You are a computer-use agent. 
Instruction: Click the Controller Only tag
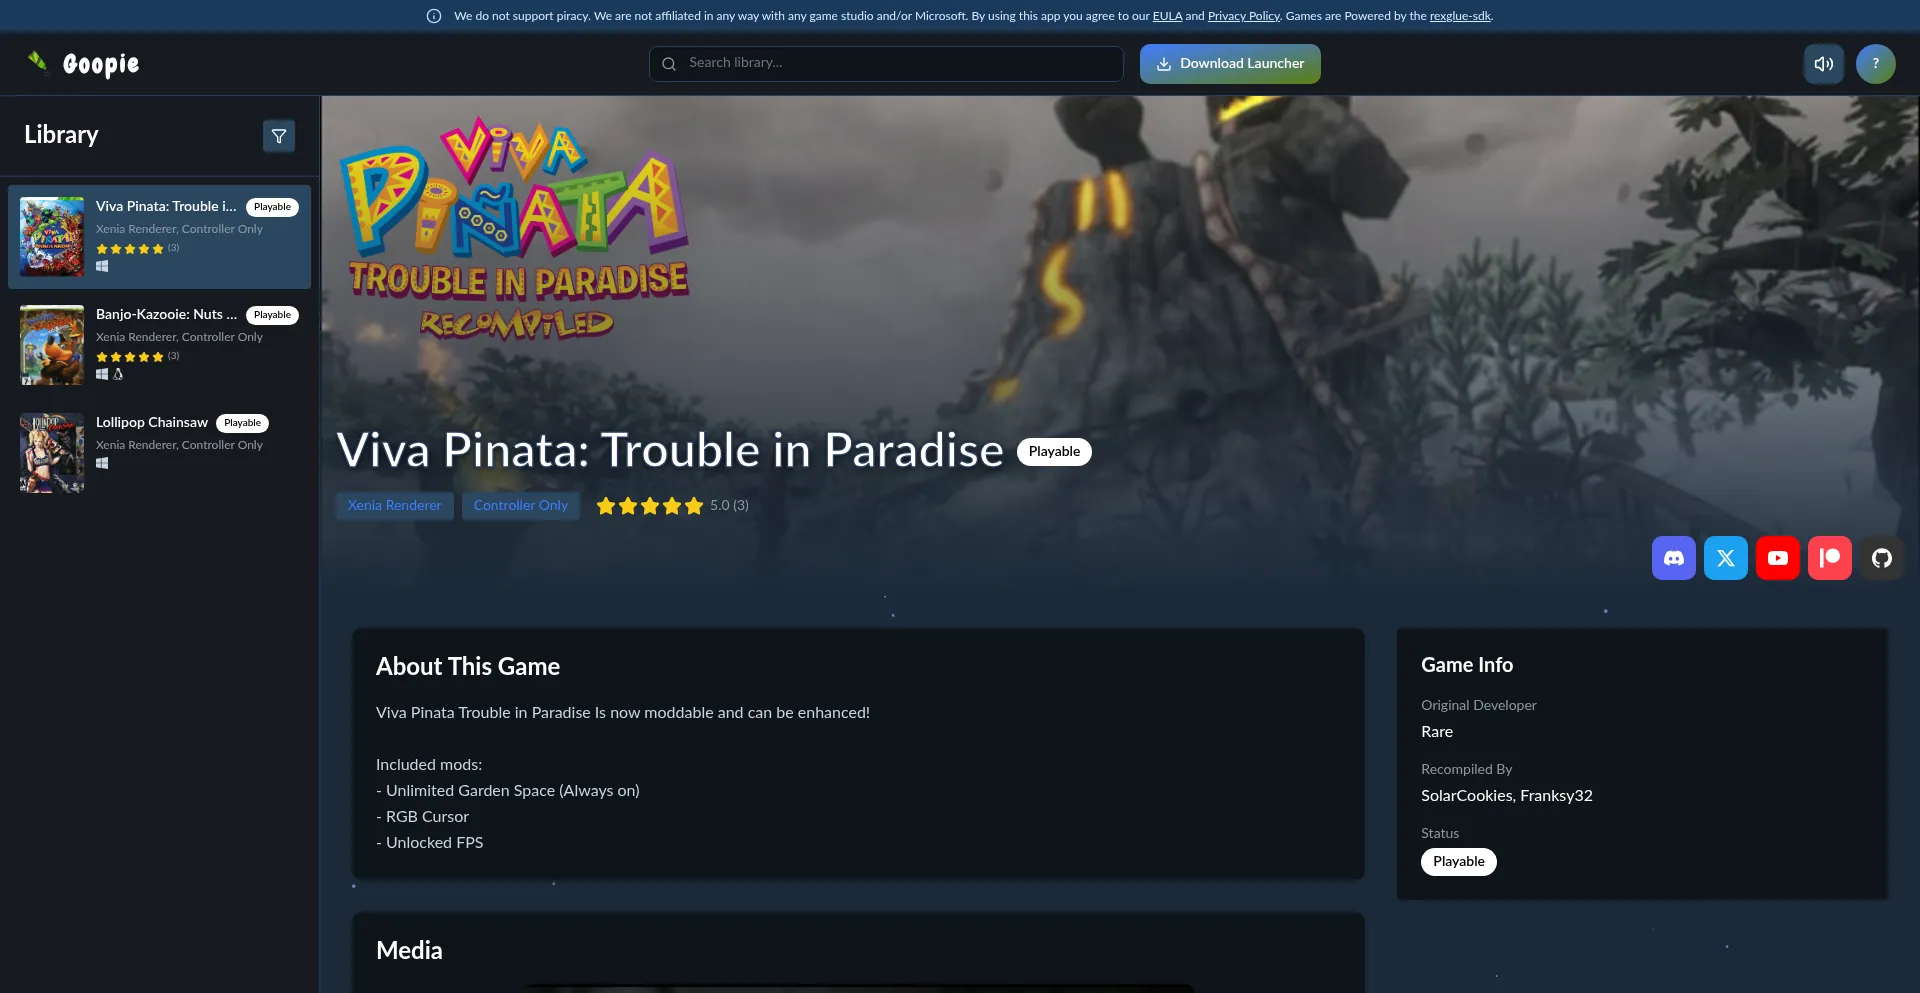click(521, 506)
